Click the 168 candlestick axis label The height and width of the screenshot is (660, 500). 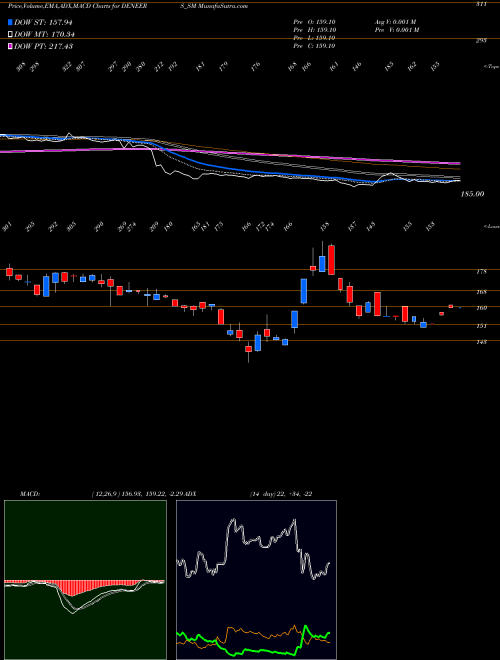pos(481,292)
